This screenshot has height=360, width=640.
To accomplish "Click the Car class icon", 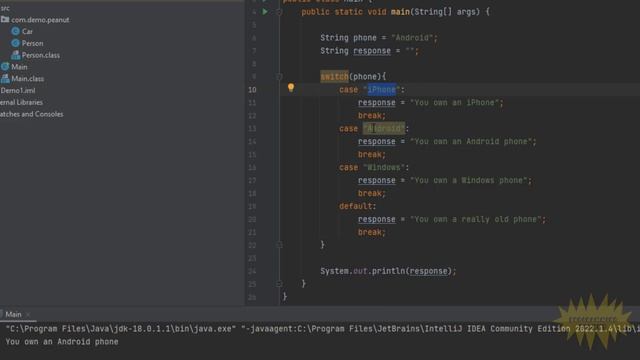I will [x=16, y=31].
